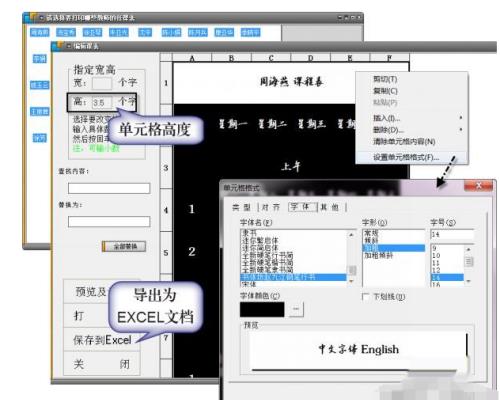This screenshot has height=400, width=500.
Task: Select row header 5
Action: [x=166, y=253]
